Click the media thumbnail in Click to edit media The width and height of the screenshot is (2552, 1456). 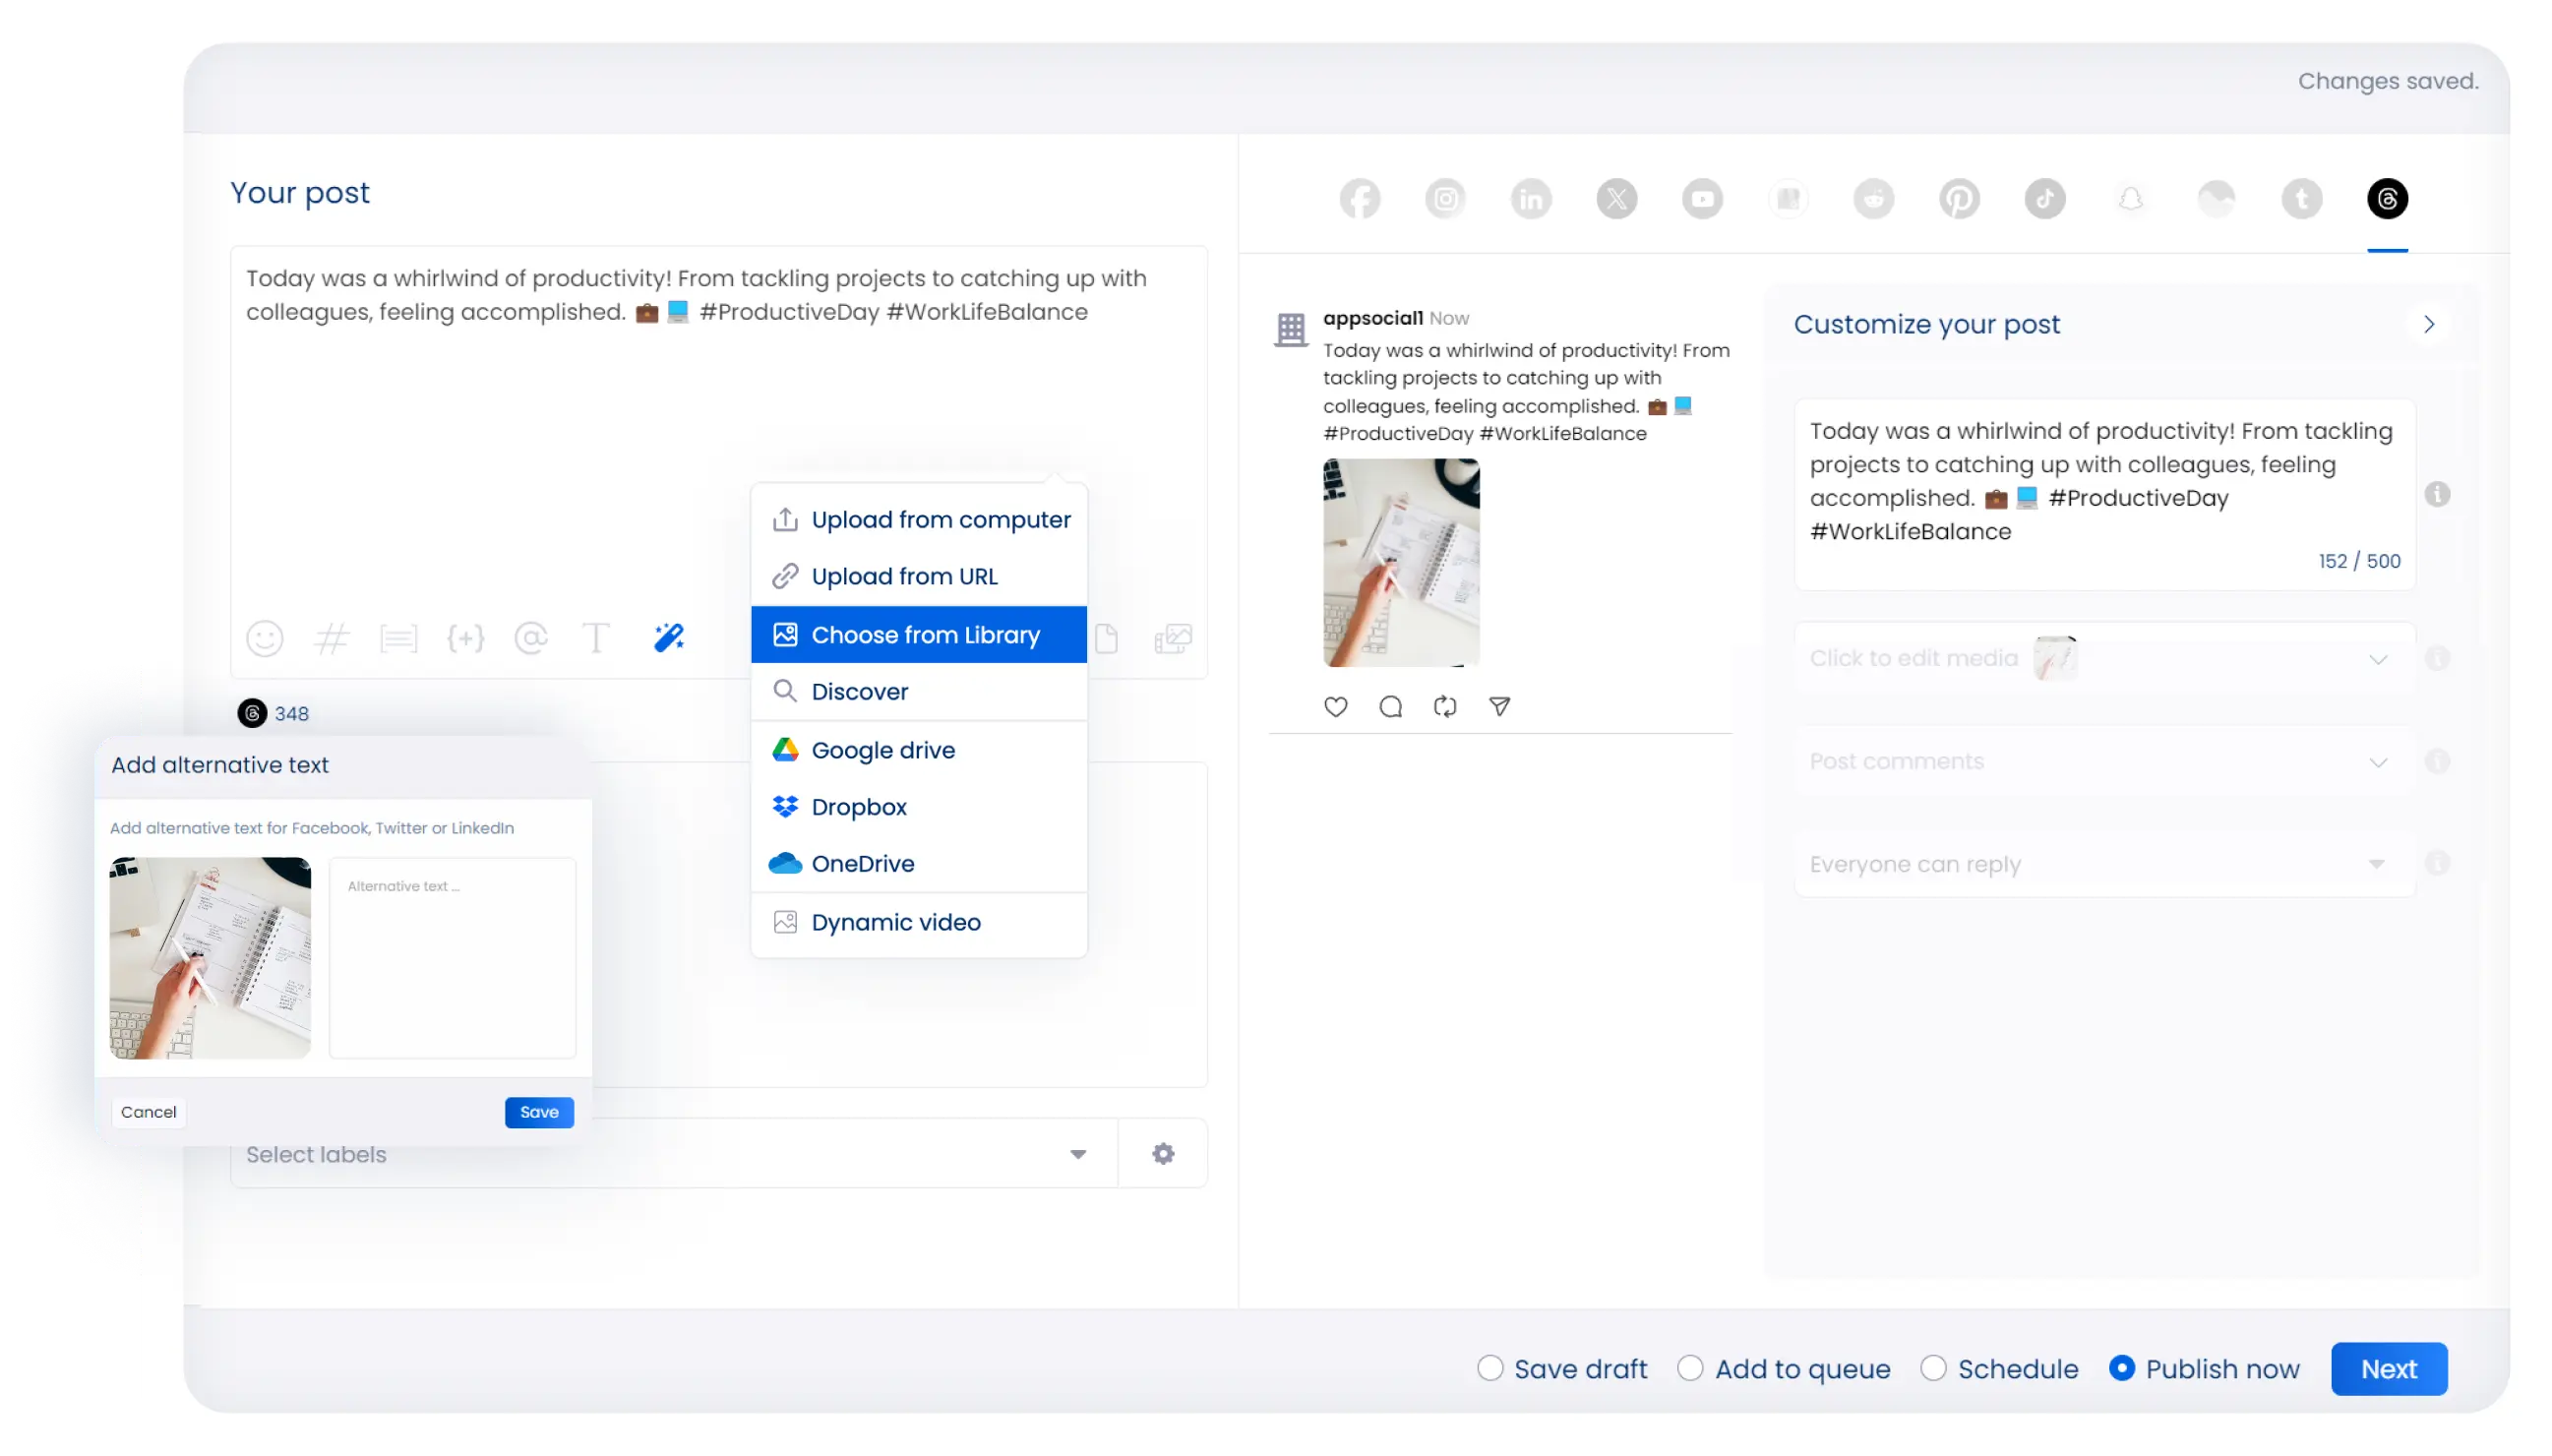click(2055, 658)
